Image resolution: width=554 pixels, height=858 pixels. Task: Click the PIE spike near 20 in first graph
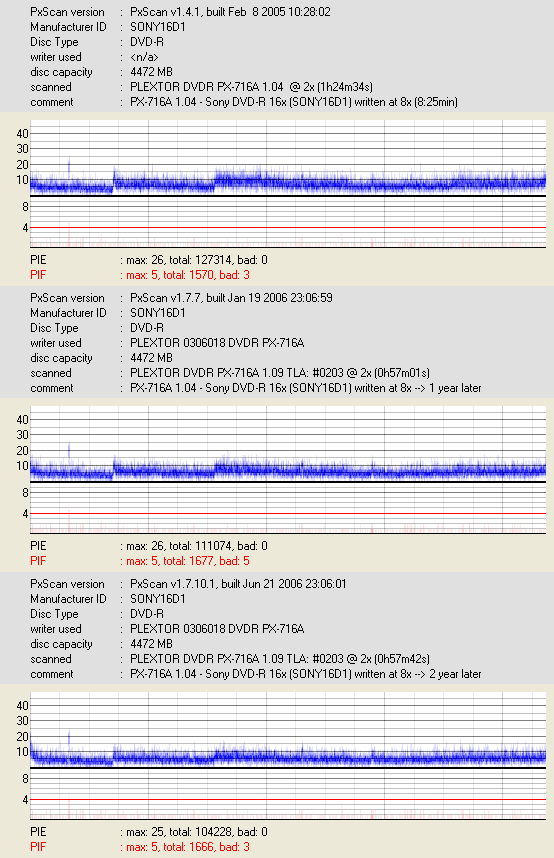(69, 165)
